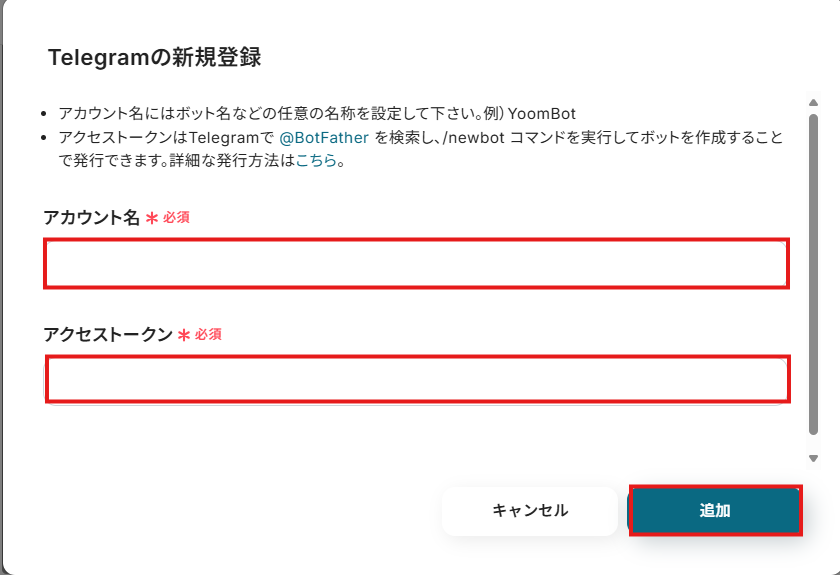
Task: Click the red asterisk beside アクセストークン
Action: point(184,335)
